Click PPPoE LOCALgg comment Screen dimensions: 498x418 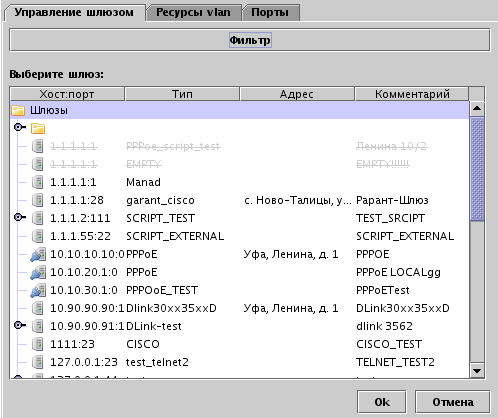pos(398,272)
